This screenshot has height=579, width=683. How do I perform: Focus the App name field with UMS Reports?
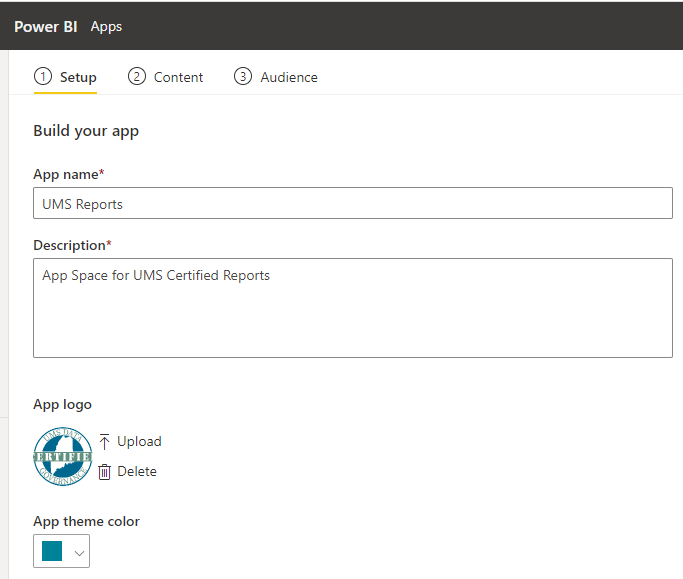click(353, 203)
